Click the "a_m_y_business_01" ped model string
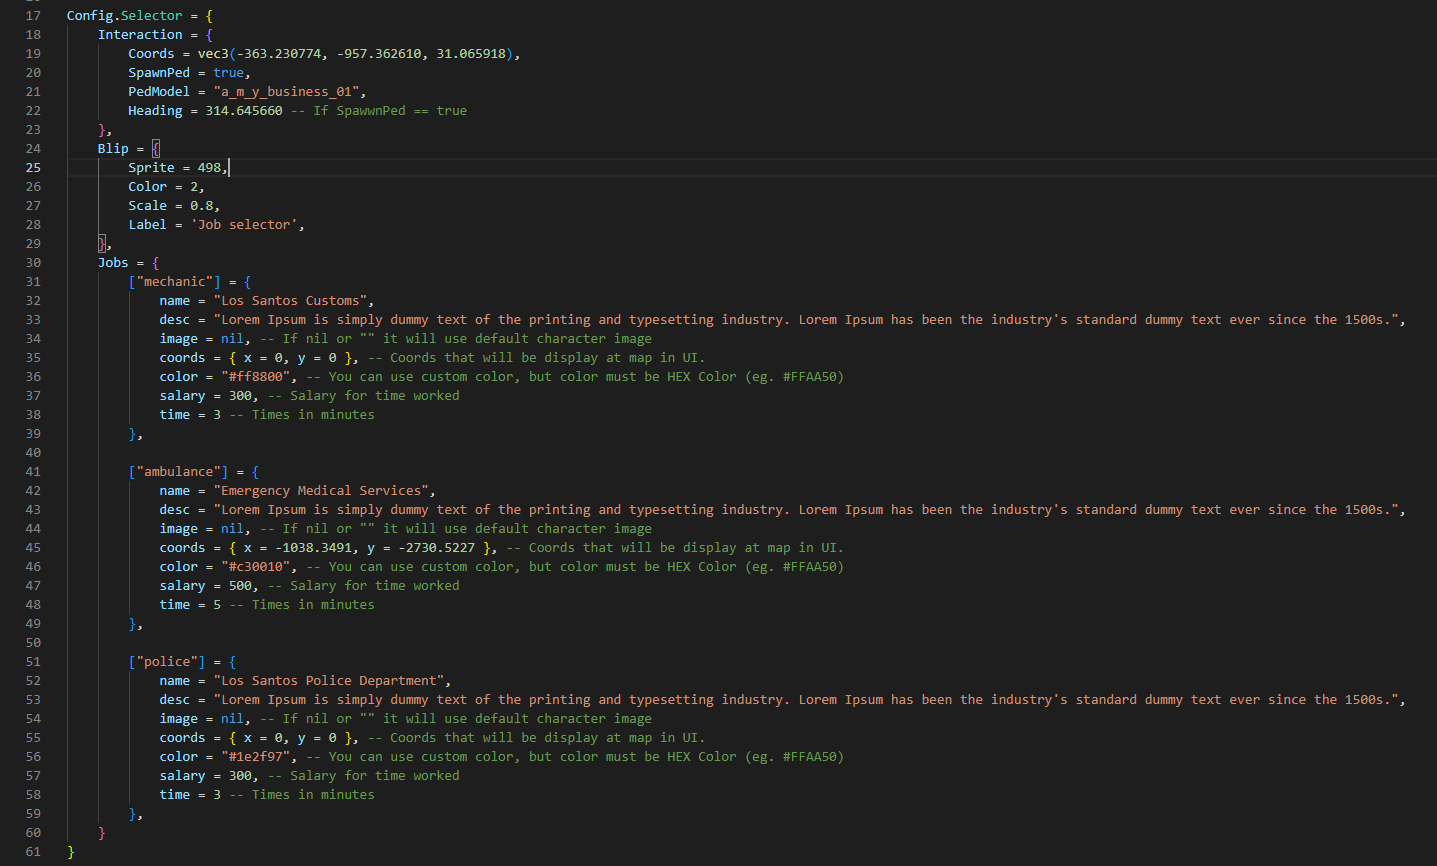Image resolution: width=1437 pixels, height=866 pixels. (286, 92)
